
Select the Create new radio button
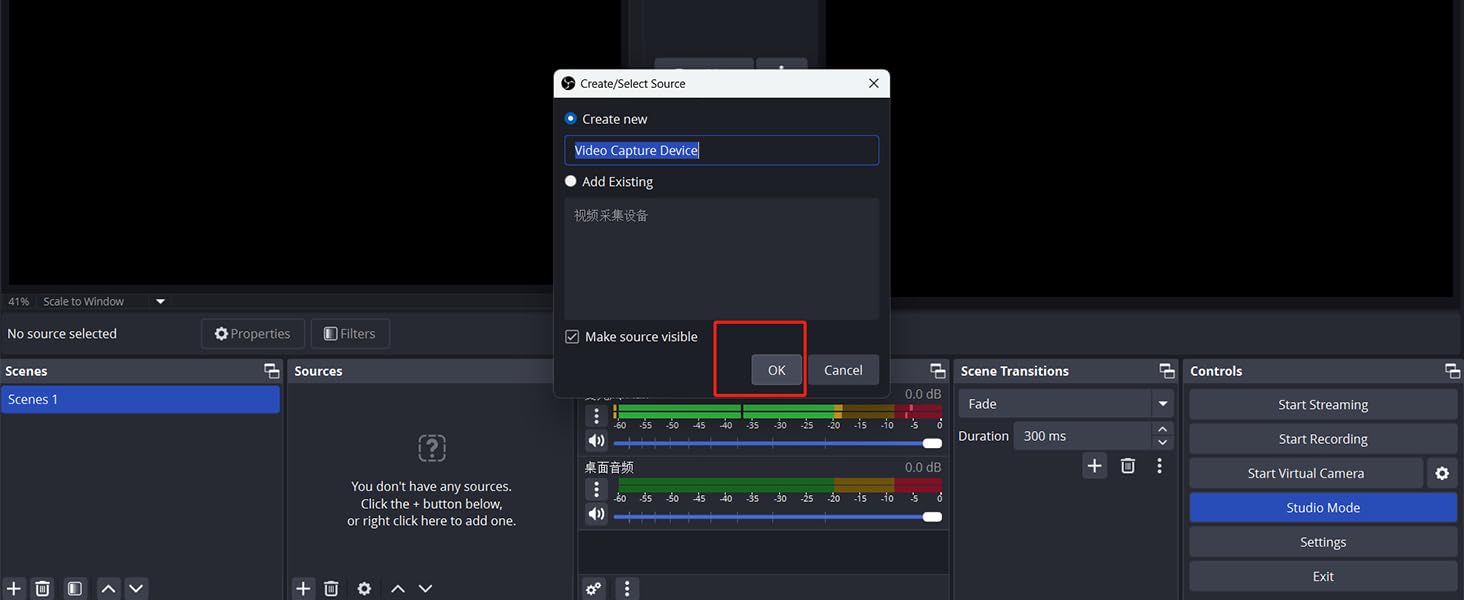pyautogui.click(x=571, y=118)
